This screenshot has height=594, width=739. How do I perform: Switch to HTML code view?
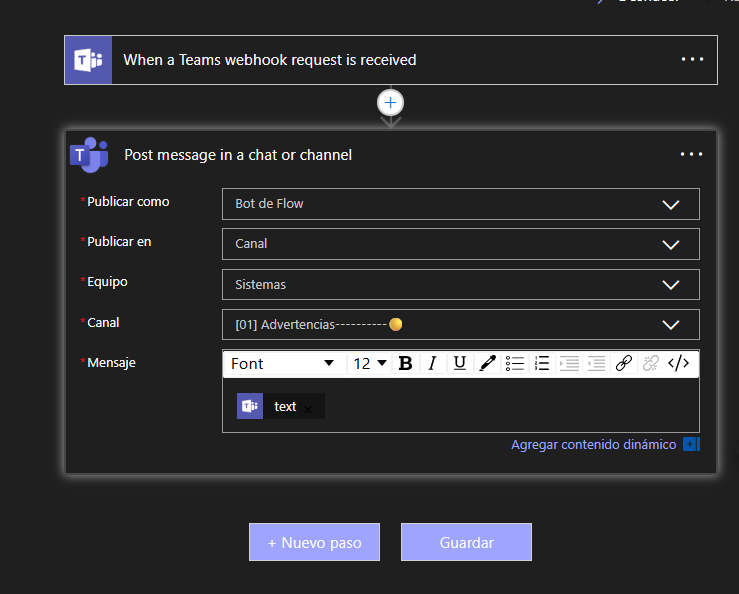[x=678, y=363]
